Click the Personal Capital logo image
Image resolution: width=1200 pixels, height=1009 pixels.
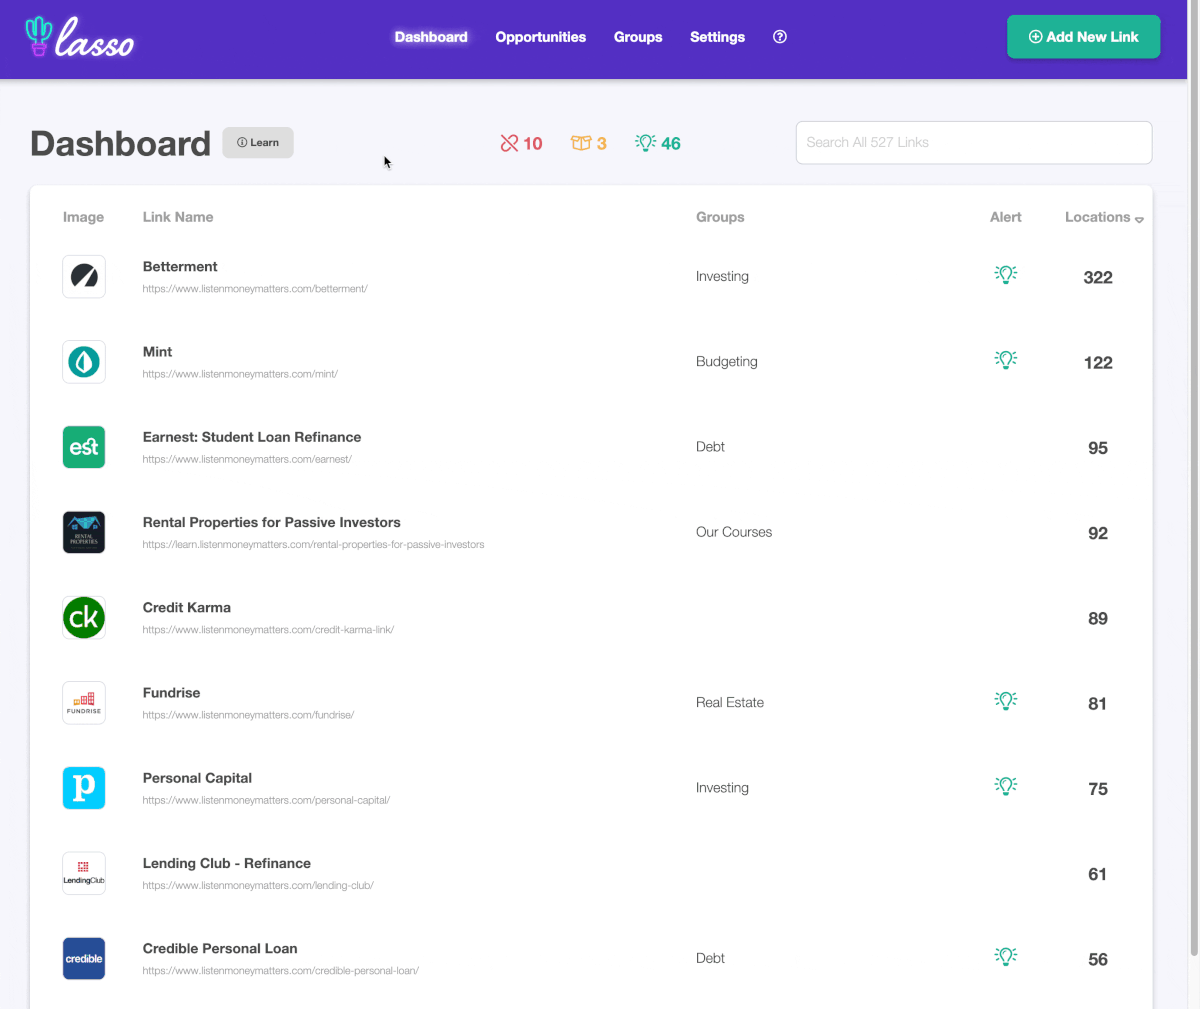84,788
